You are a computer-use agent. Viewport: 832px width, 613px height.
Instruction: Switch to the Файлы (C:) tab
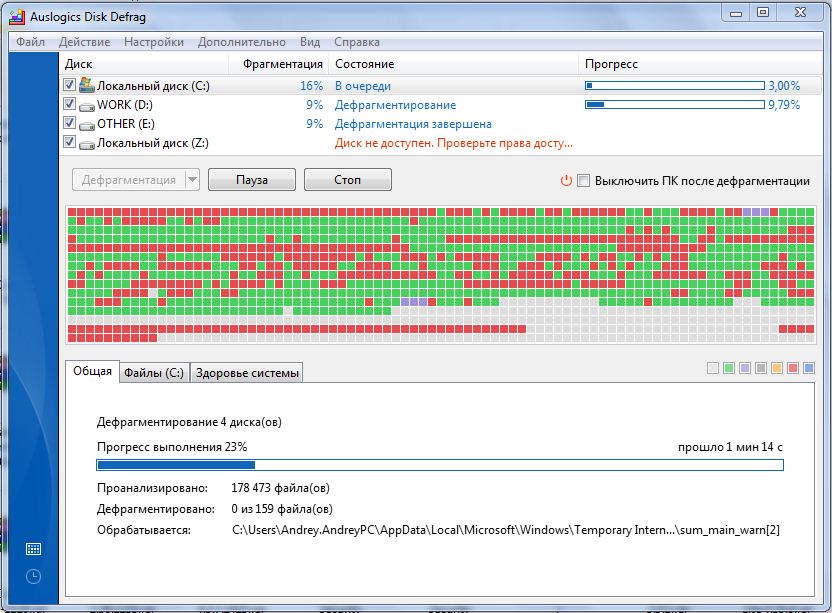pos(153,373)
